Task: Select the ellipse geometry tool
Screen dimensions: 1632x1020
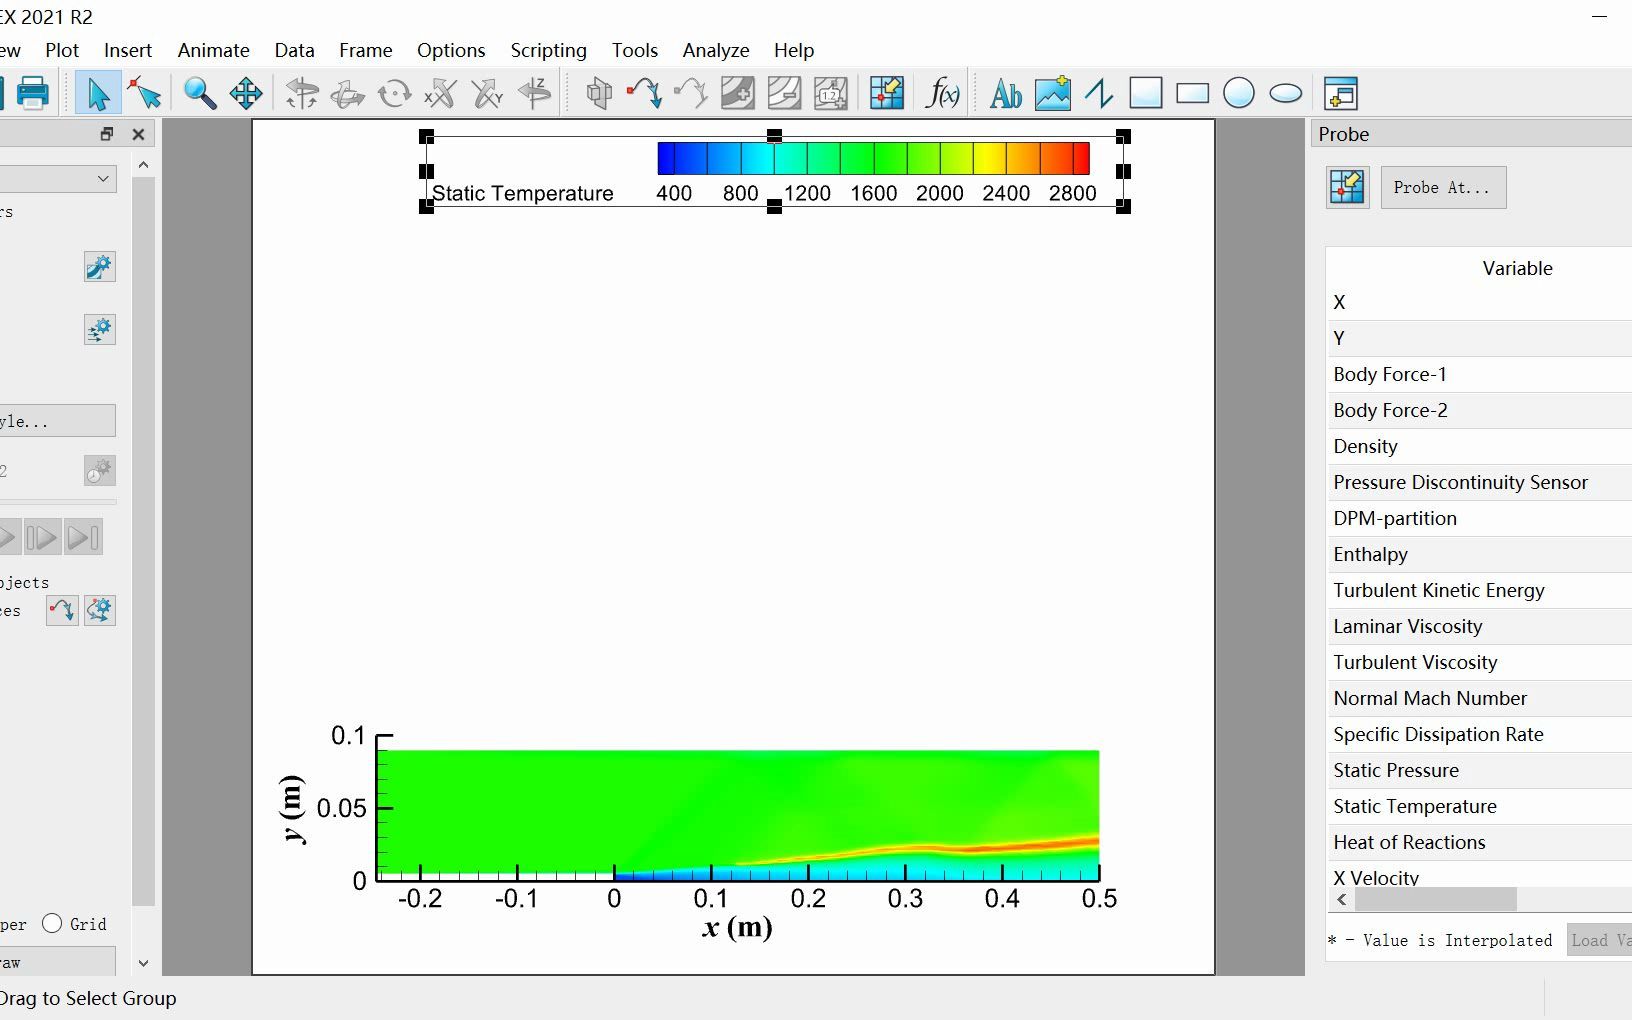Action: point(1286,93)
